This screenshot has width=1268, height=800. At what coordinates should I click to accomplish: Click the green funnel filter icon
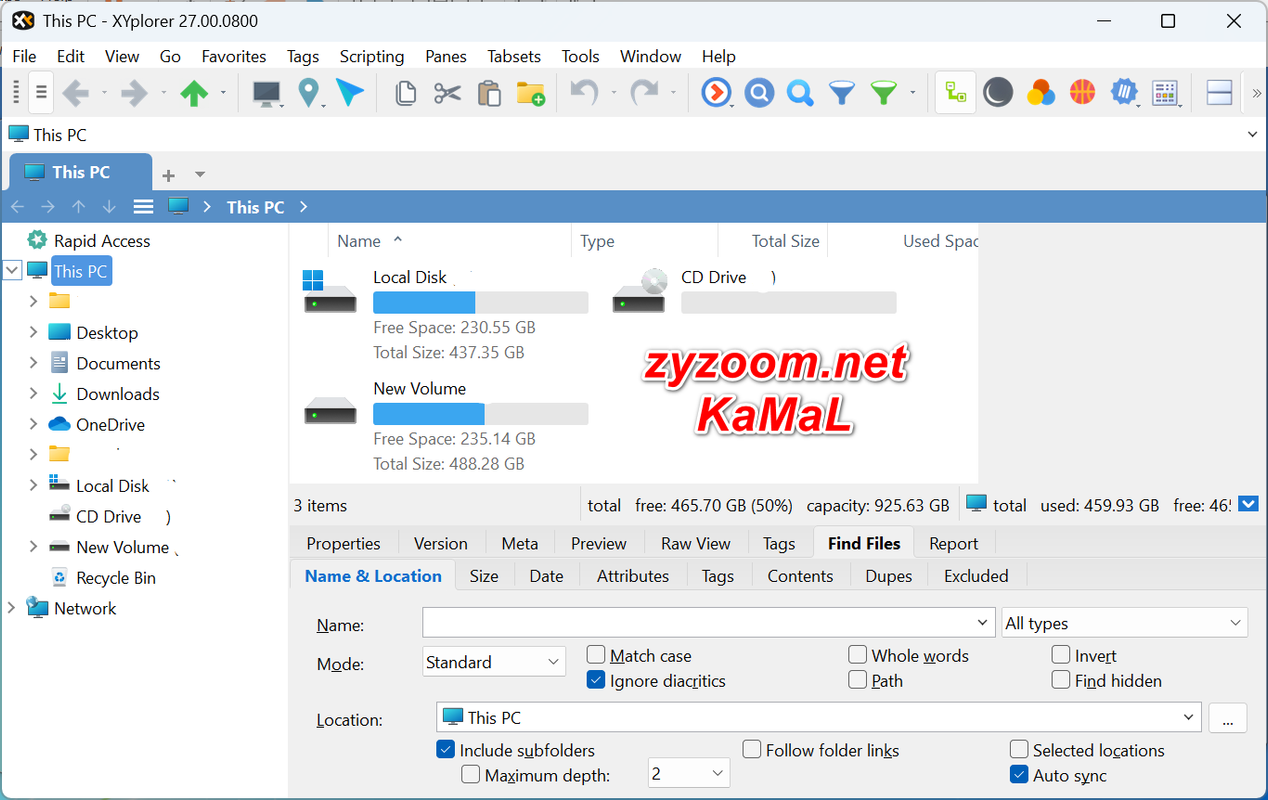[884, 94]
